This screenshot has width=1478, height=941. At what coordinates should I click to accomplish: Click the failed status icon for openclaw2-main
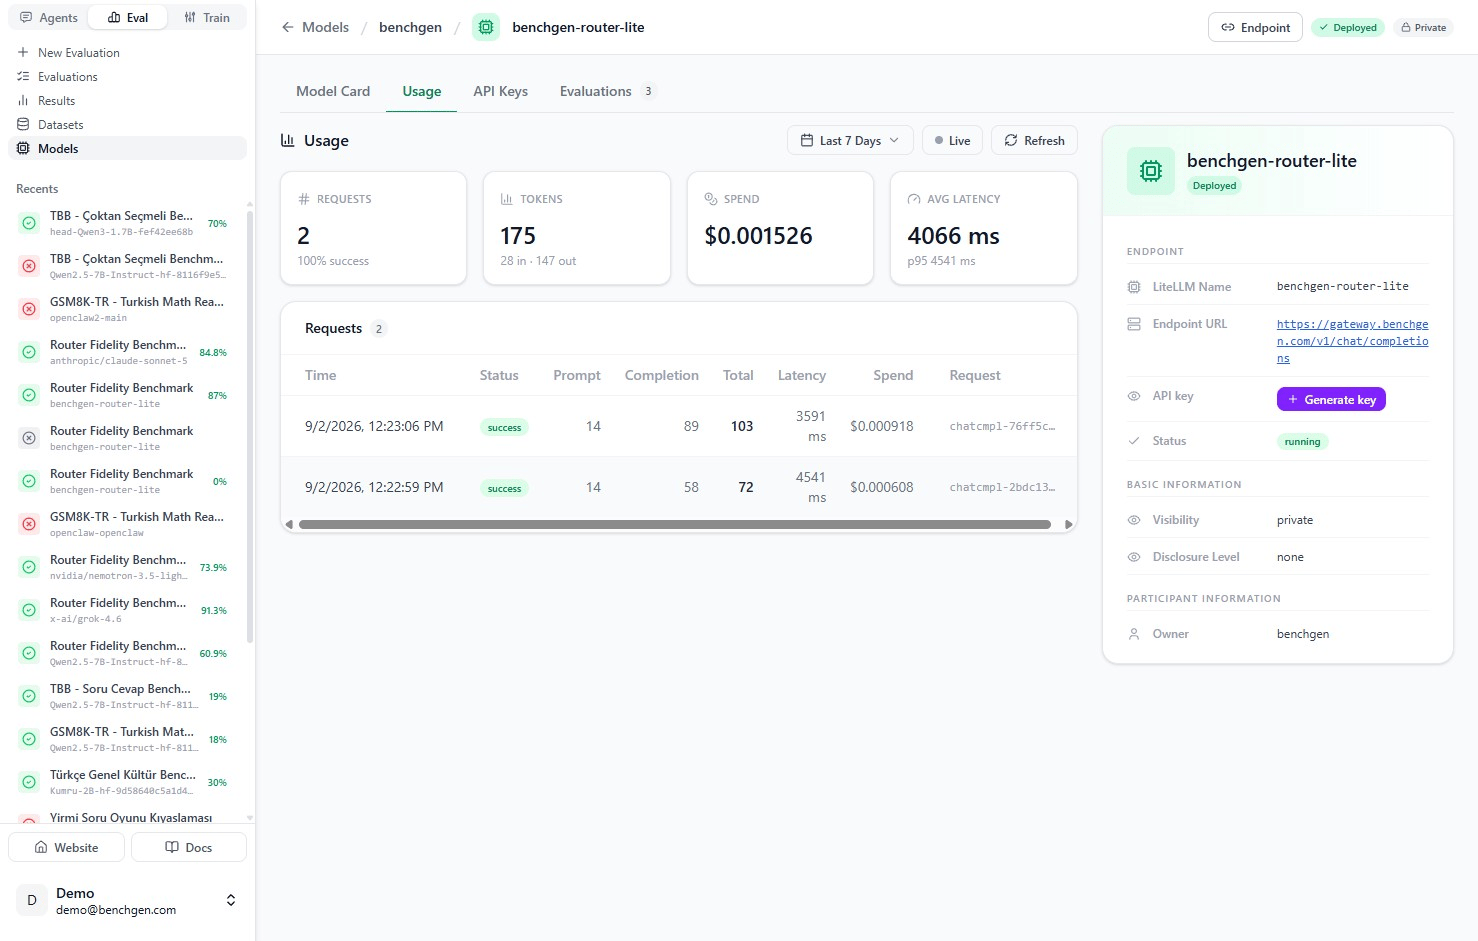[x=29, y=309]
